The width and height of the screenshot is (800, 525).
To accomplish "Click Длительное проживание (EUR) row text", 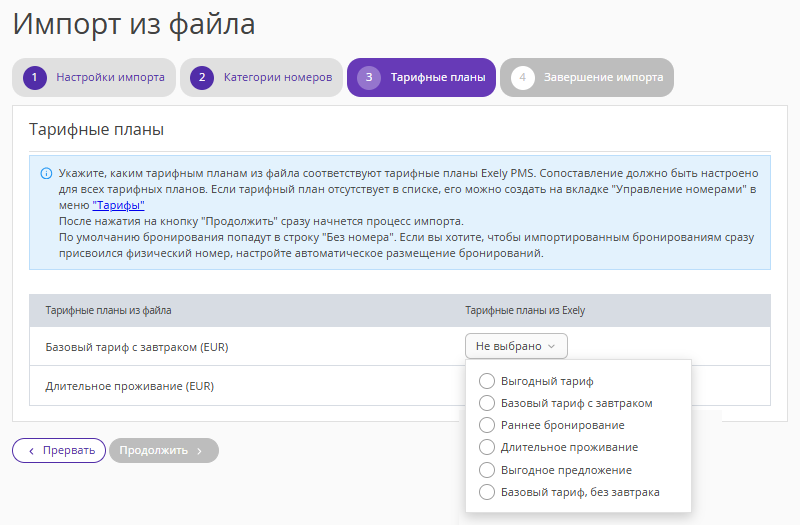I will (130, 386).
